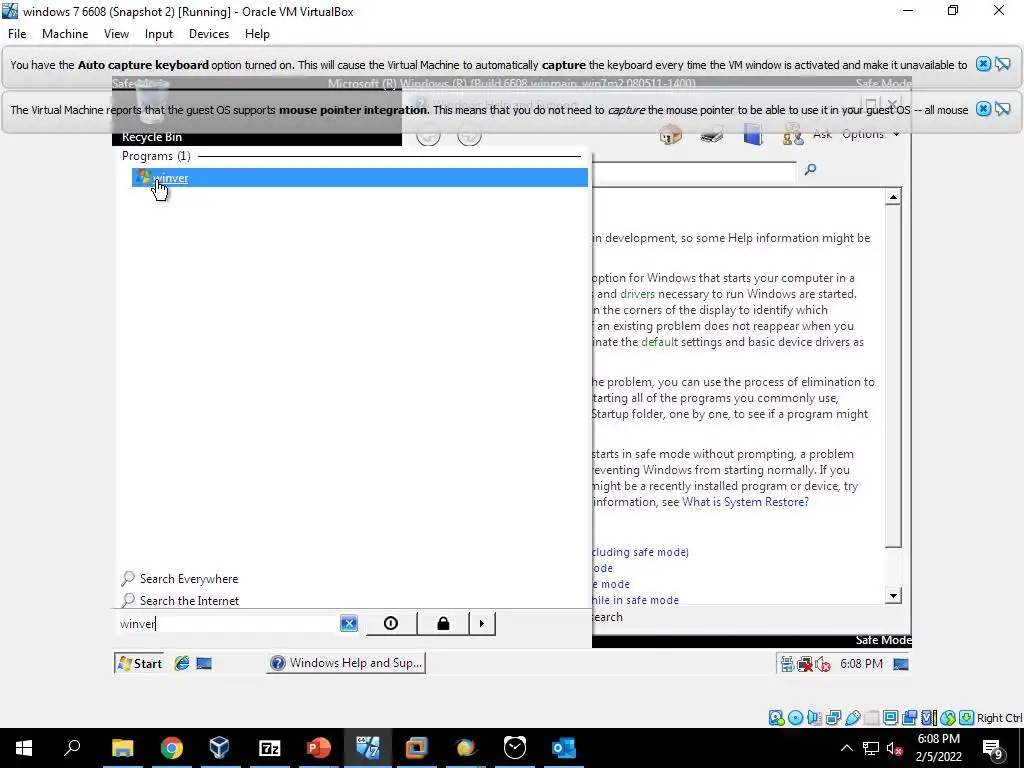Open the Options dropdown in Help window
This screenshot has width=1024, height=768.
click(871, 134)
